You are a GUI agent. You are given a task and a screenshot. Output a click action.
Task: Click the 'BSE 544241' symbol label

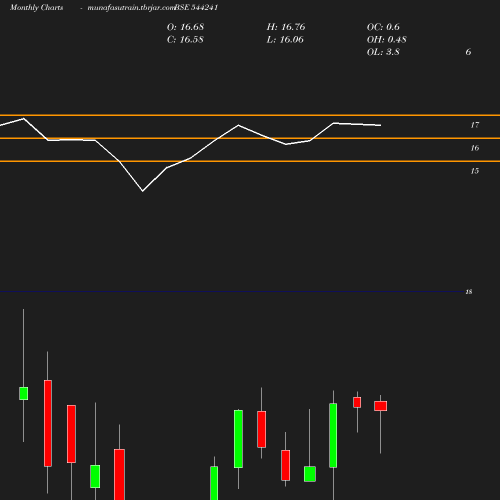coord(196,8)
